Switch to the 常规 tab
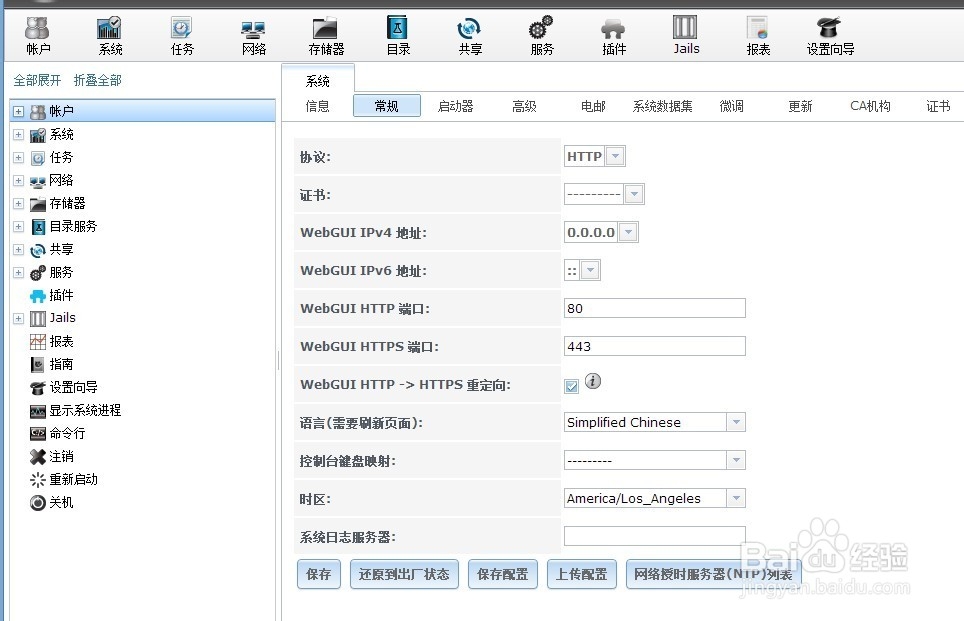Viewport: 964px width, 621px height. pyautogui.click(x=387, y=106)
